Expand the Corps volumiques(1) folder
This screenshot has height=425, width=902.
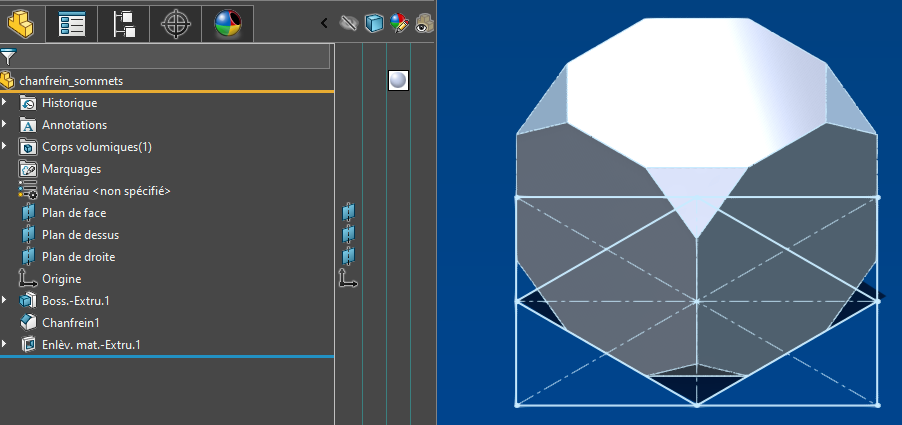pos(5,147)
